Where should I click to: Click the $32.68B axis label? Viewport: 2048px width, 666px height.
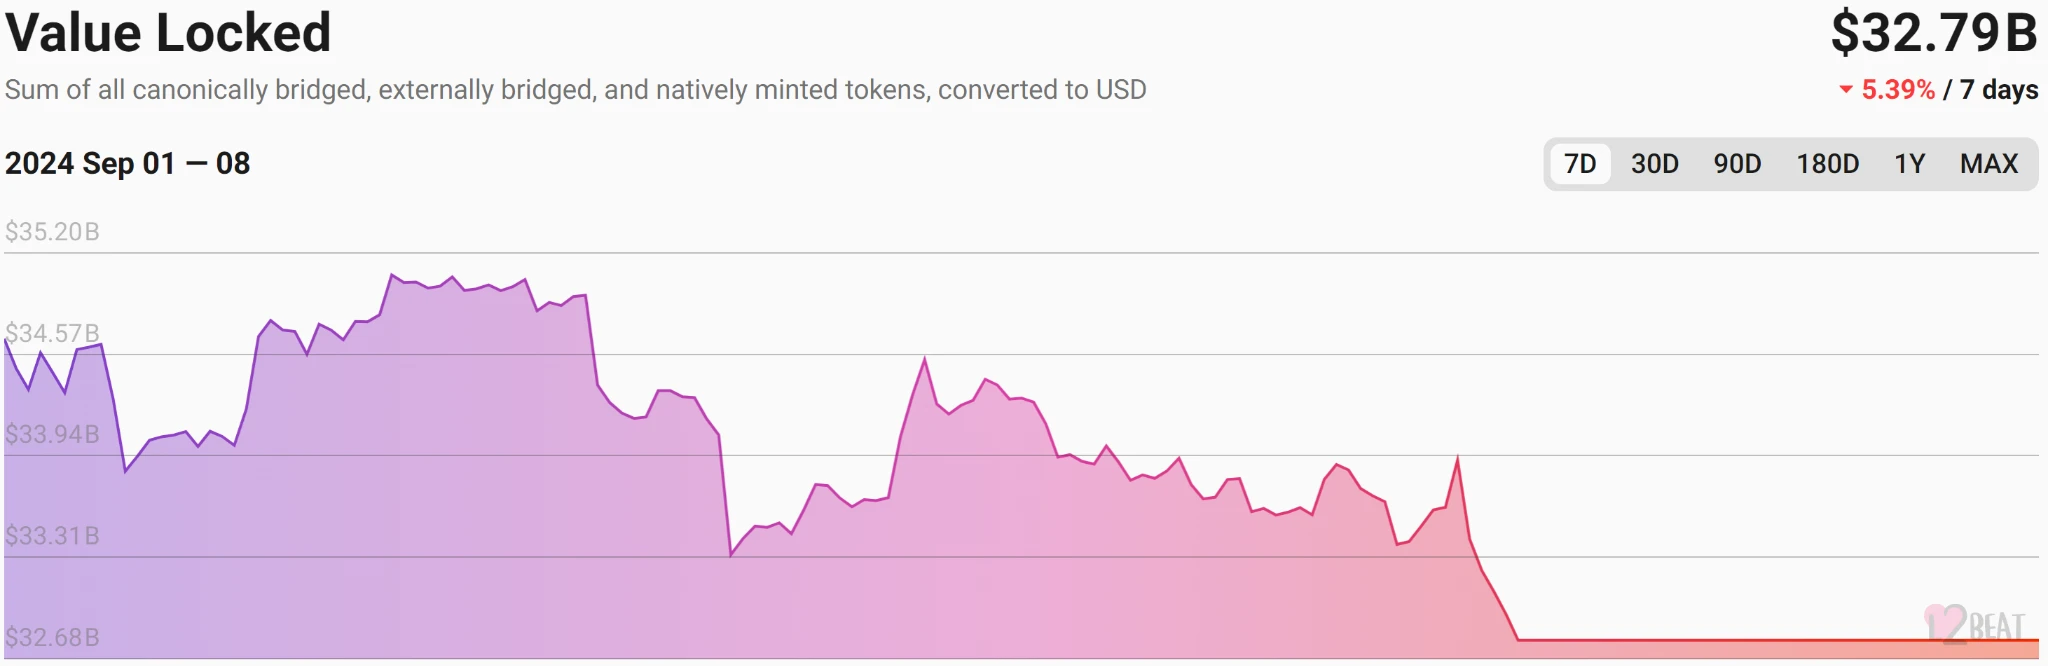[x=52, y=637]
